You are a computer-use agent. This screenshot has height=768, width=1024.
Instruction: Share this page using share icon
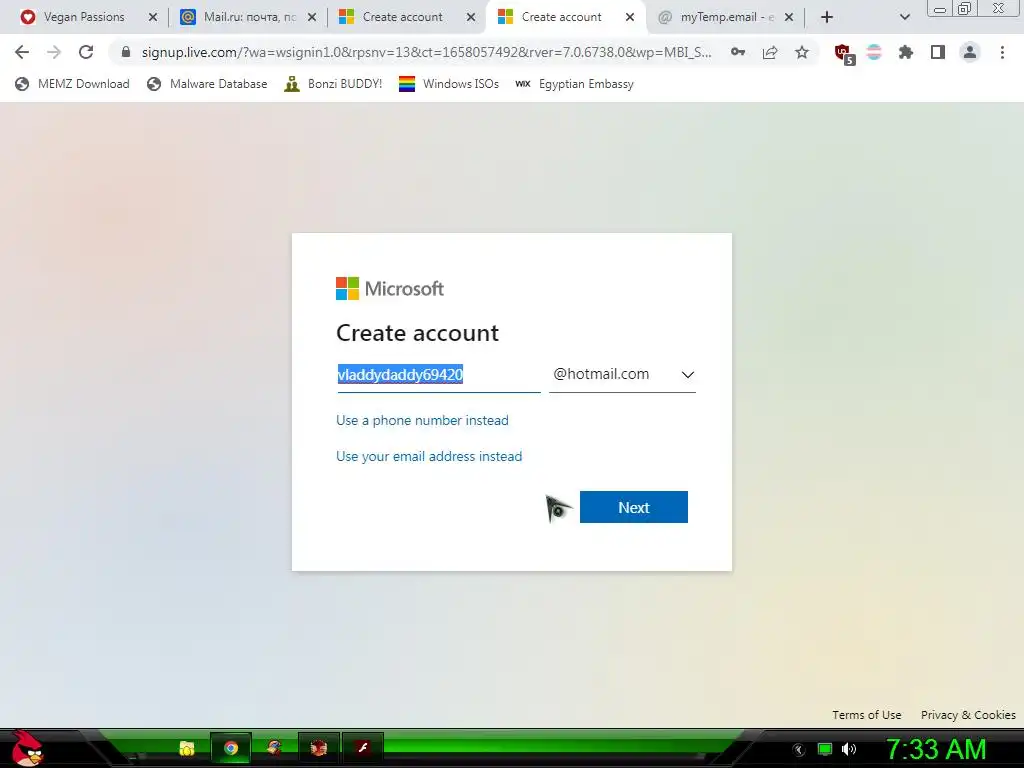tap(770, 52)
